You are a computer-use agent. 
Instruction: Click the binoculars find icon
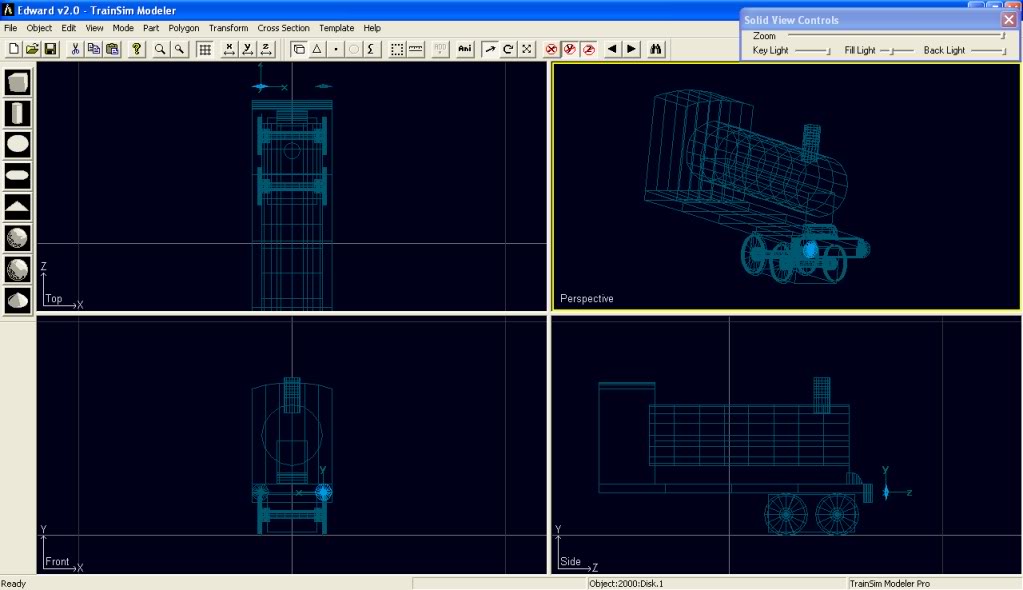point(656,49)
